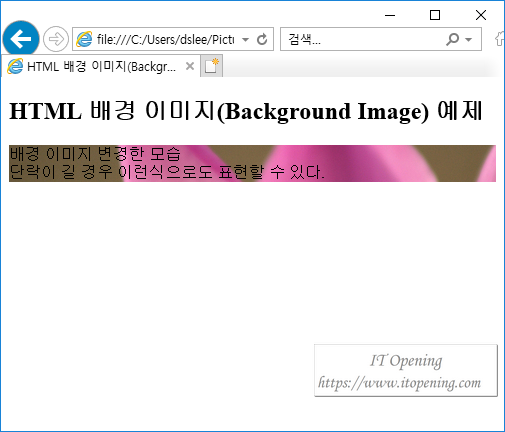Image resolution: width=505 pixels, height=432 pixels.
Task: Open a new tab with the blank tab button
Action: coord(211,66)
